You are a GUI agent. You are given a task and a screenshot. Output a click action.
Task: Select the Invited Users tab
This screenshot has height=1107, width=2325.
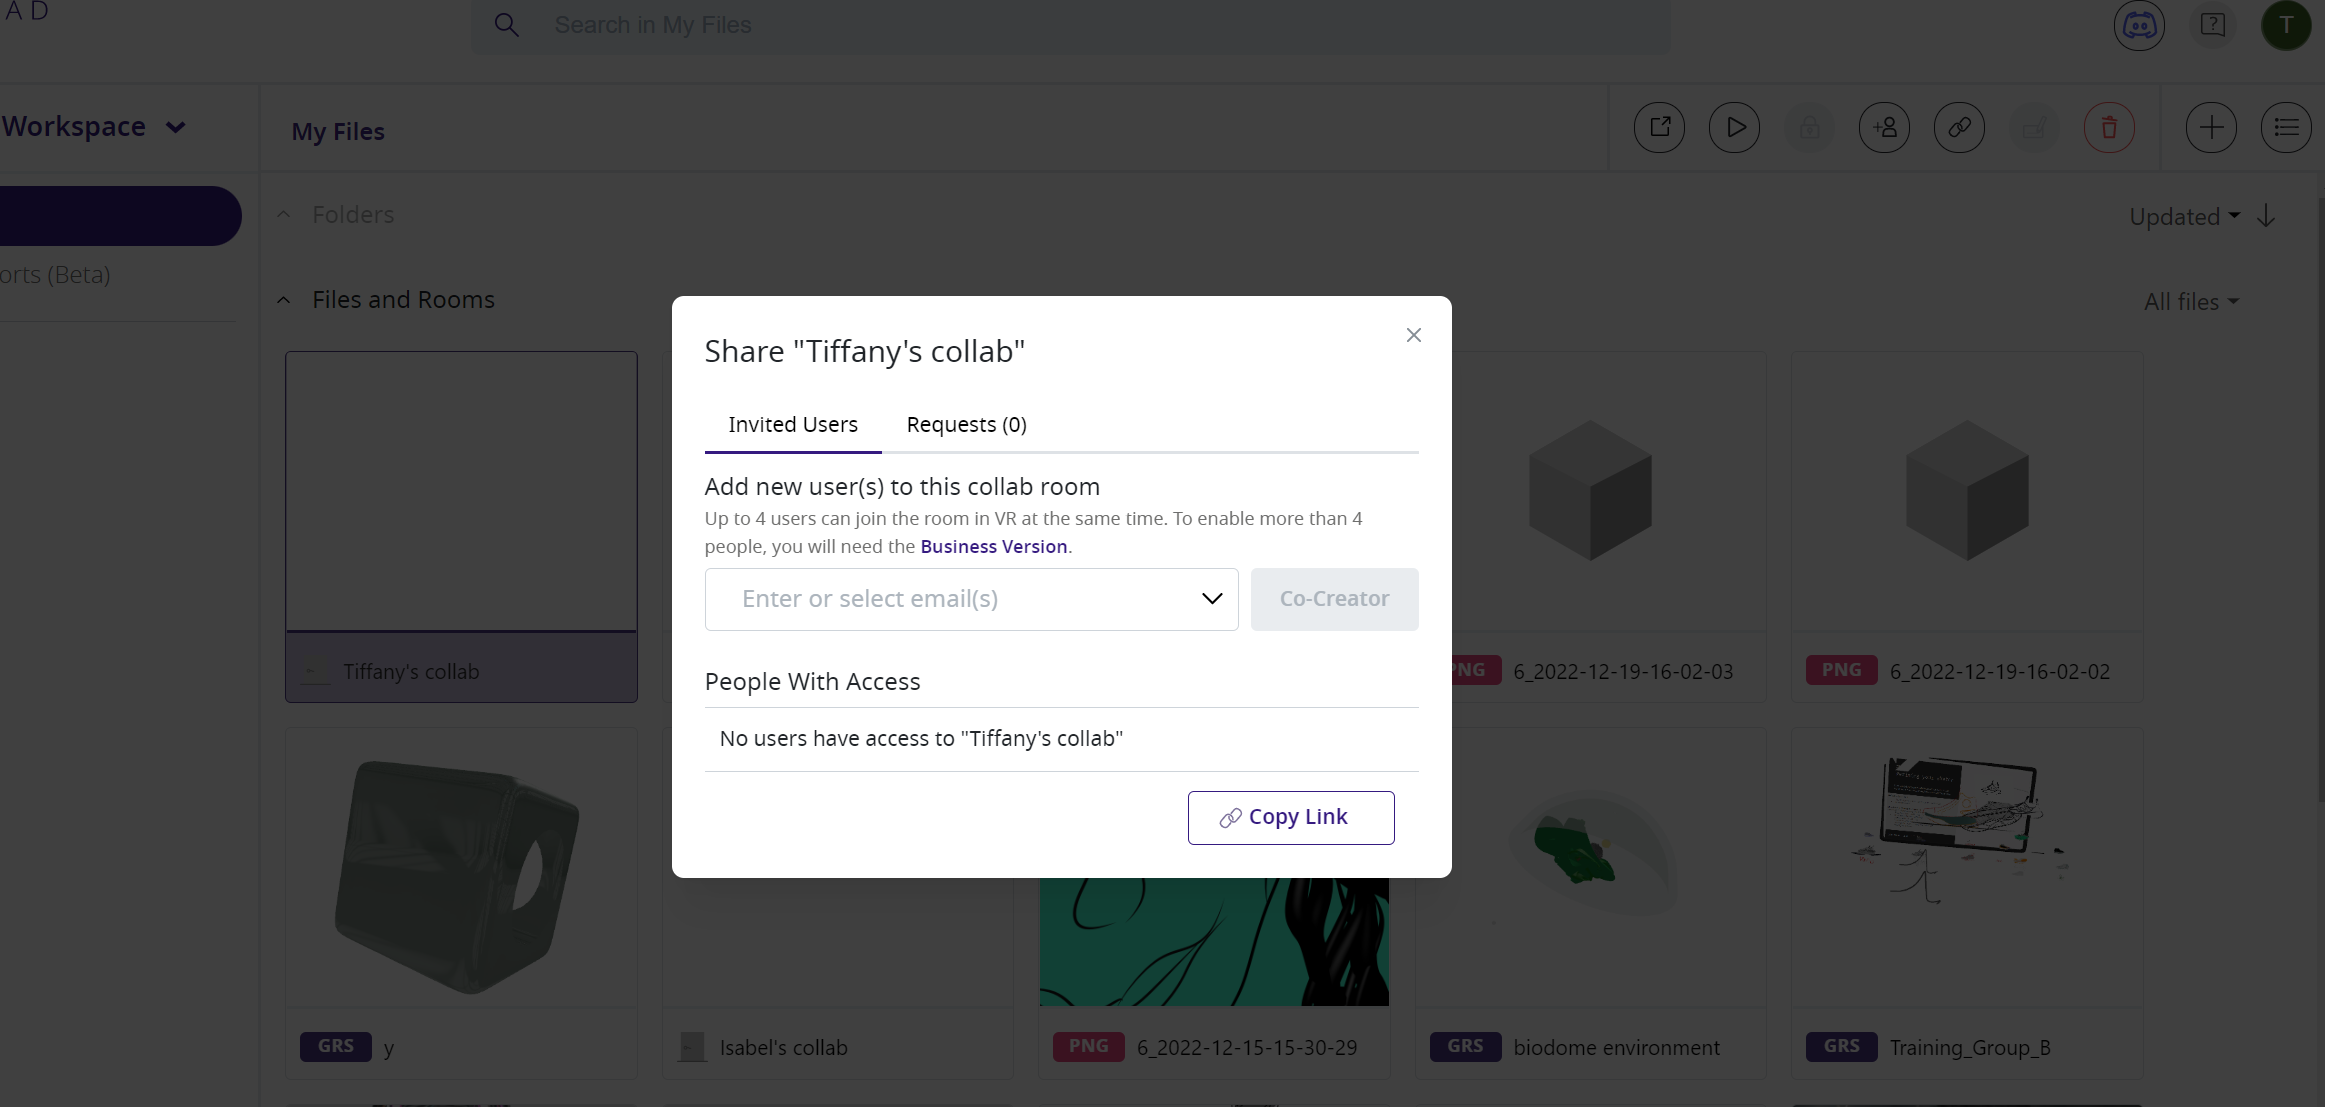pos(793,424)
